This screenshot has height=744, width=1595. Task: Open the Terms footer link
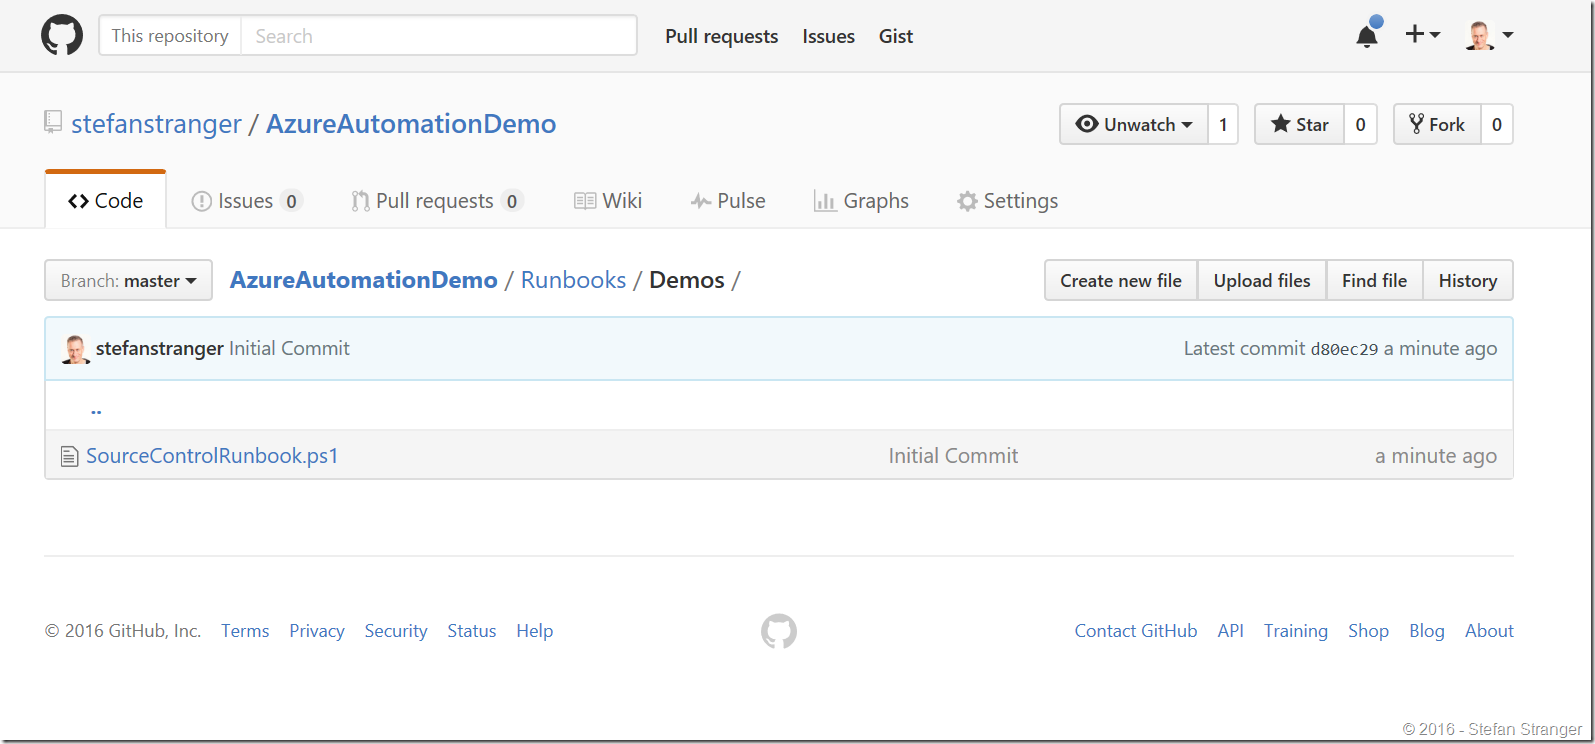tap(245, 631)
